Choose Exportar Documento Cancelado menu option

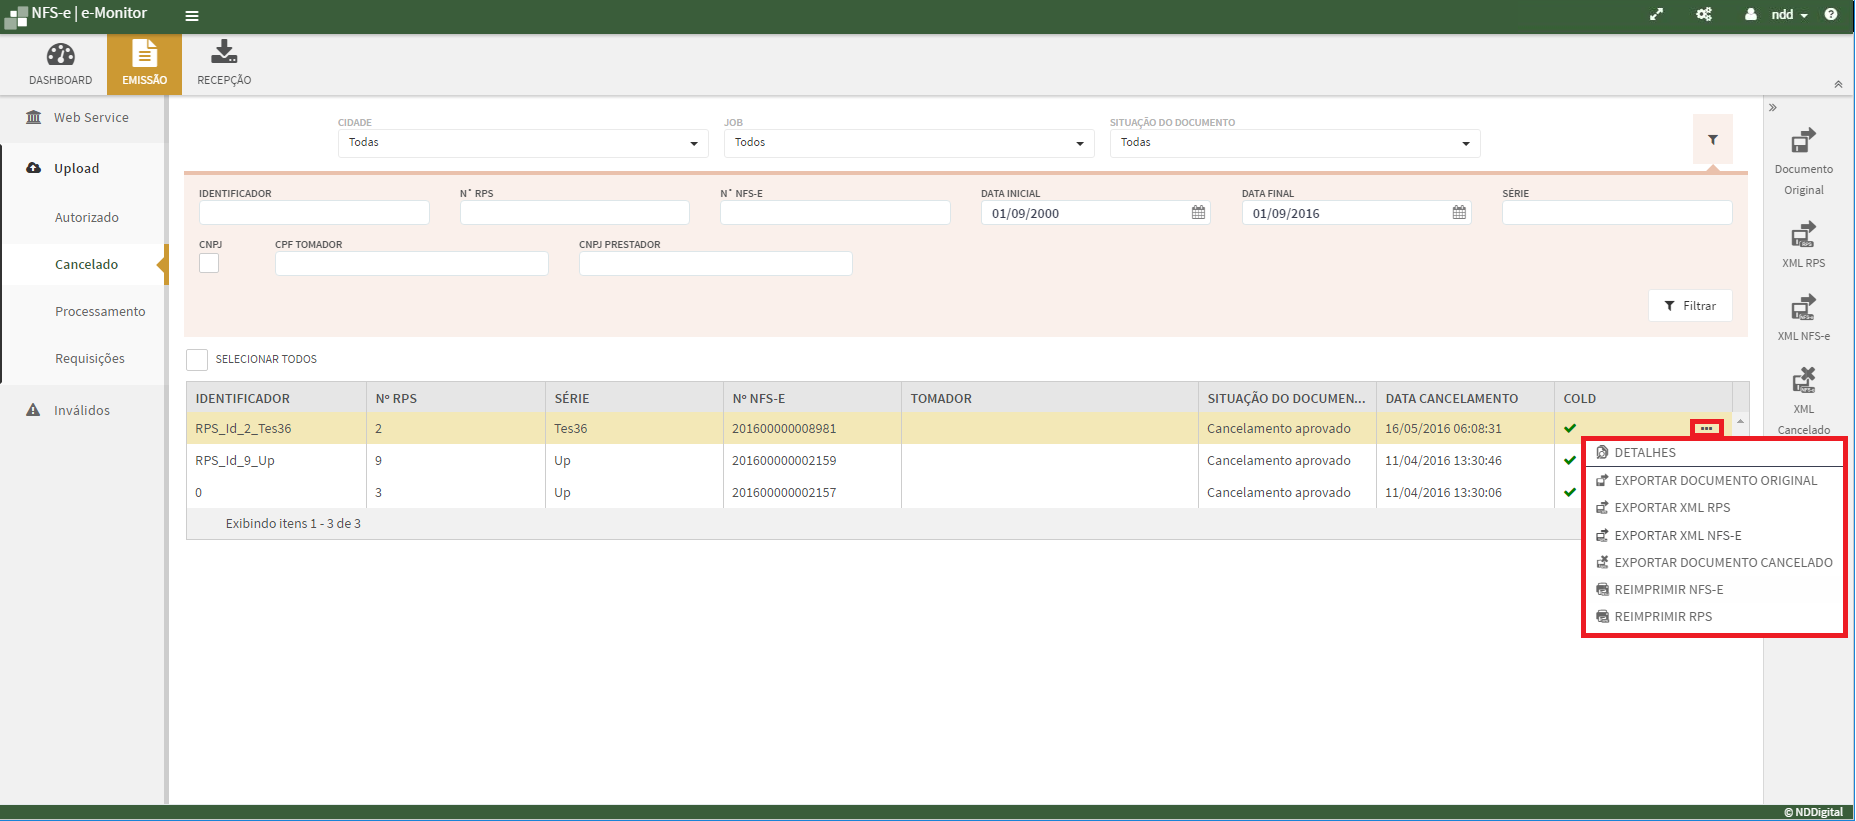[1722, 563]
